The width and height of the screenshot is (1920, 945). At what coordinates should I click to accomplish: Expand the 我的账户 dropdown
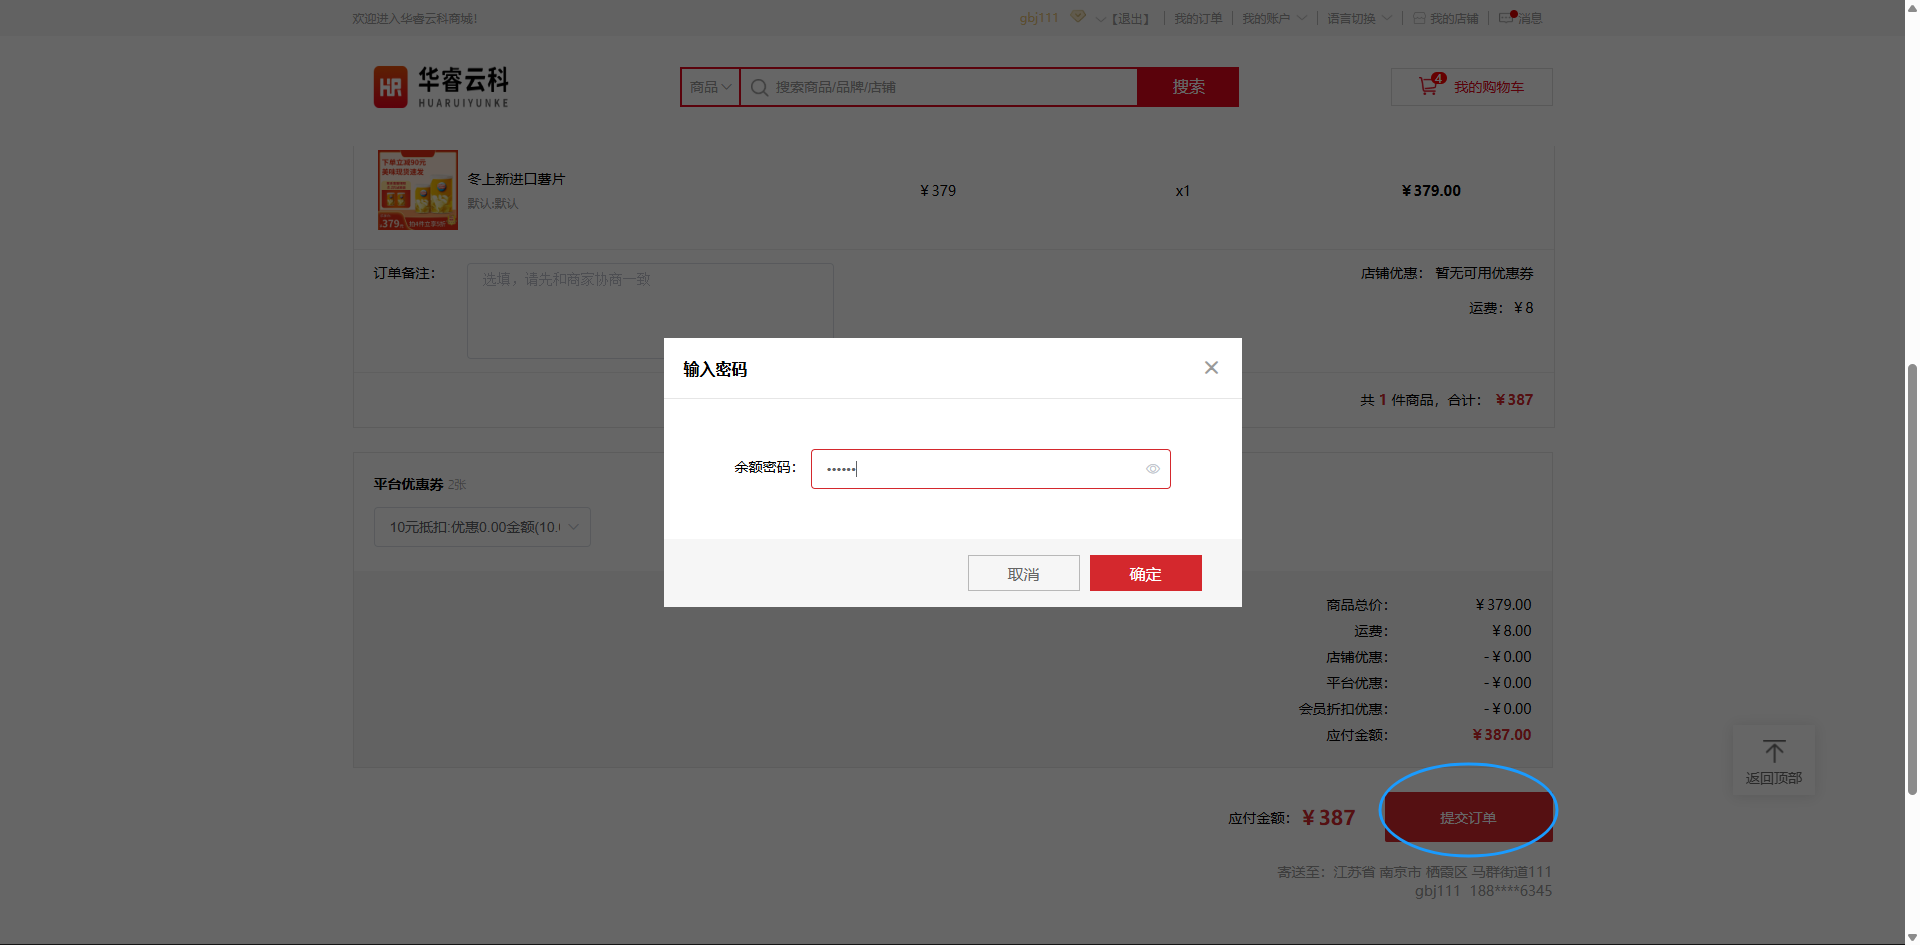point(1273,18)
